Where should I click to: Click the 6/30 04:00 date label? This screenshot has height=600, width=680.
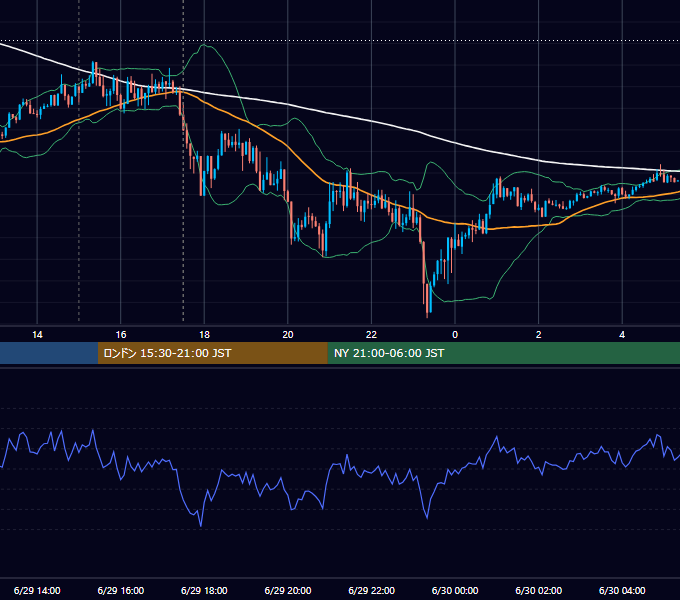[x=622, y=590]
